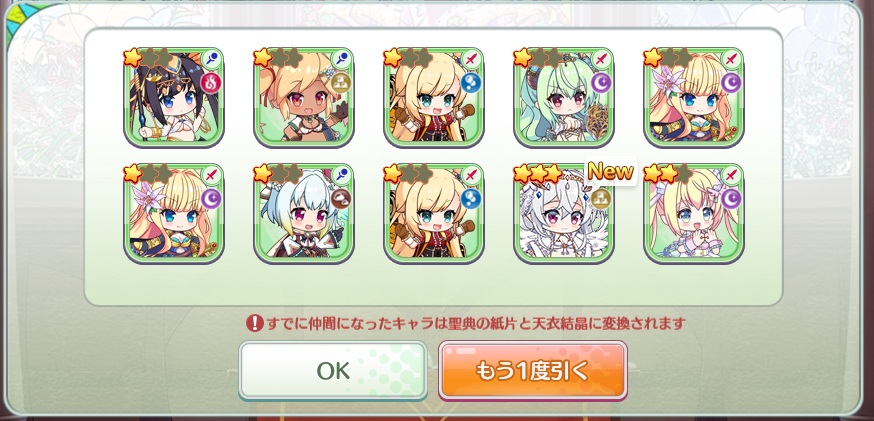
Task: Click the brown cloud element icon
Action: (341, 199)
